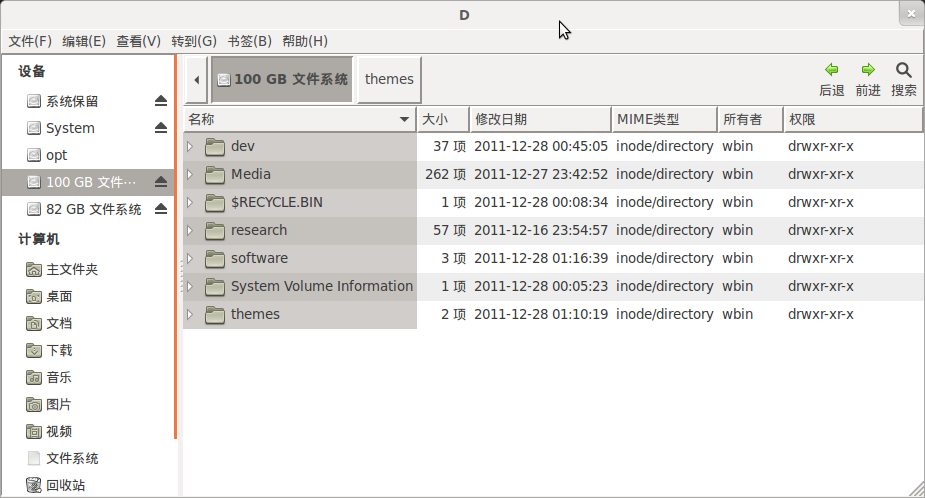The height and width of the screenshot is (498, 925).
Task: Click the 名称 column sort arrow
Action: [404, 120]
